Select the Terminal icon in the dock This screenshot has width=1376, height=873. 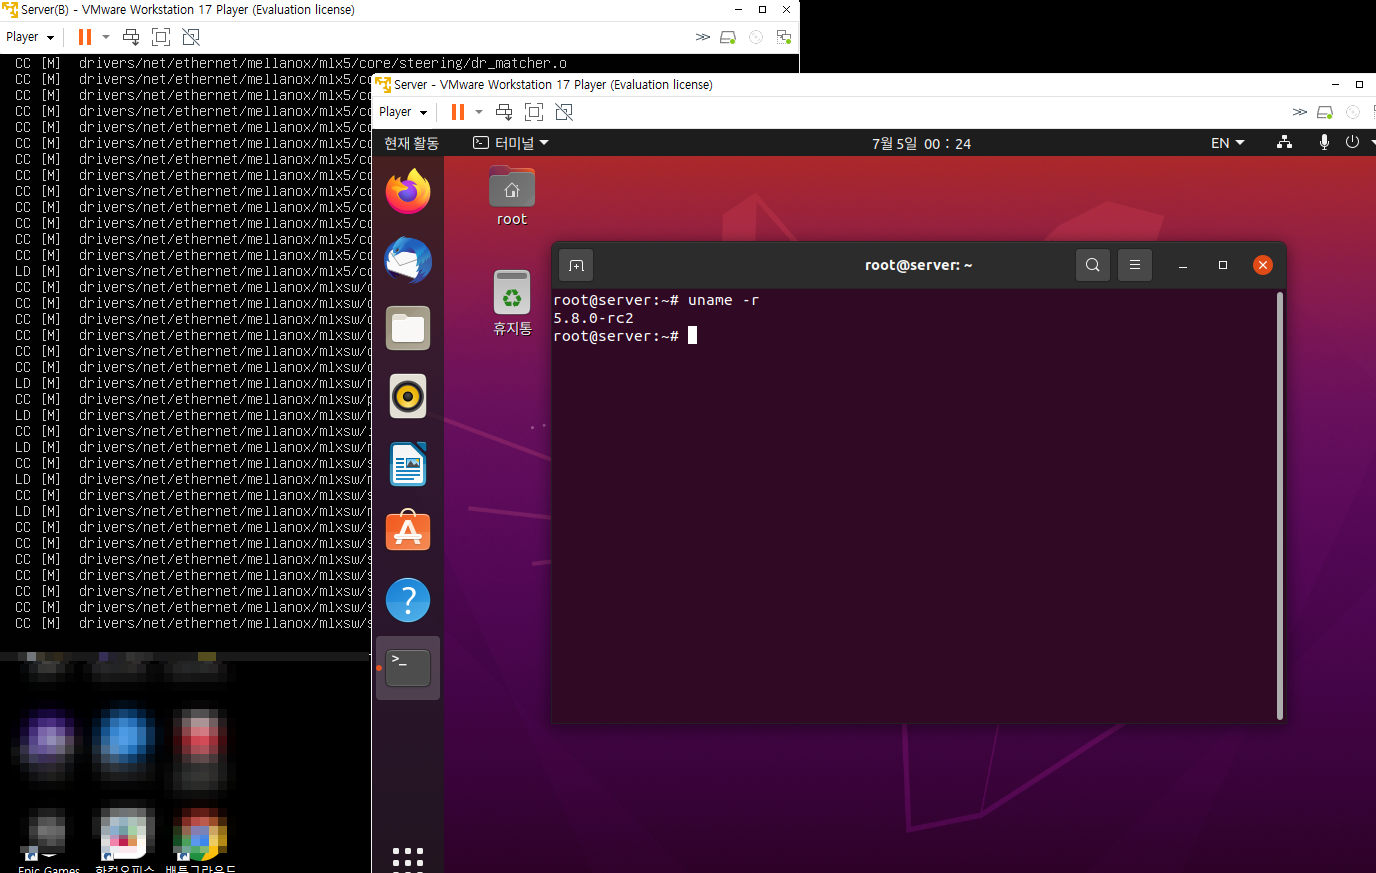point(408,667)
